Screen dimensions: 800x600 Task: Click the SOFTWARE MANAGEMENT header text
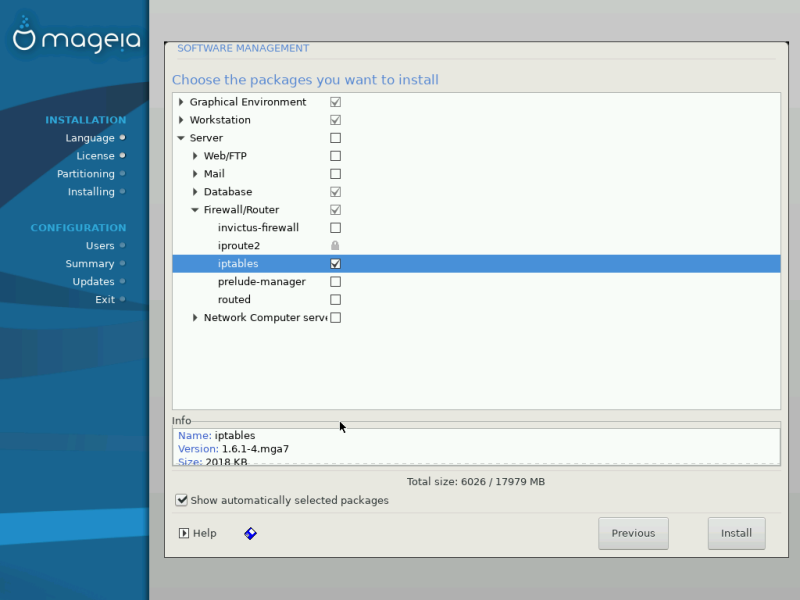243,48
